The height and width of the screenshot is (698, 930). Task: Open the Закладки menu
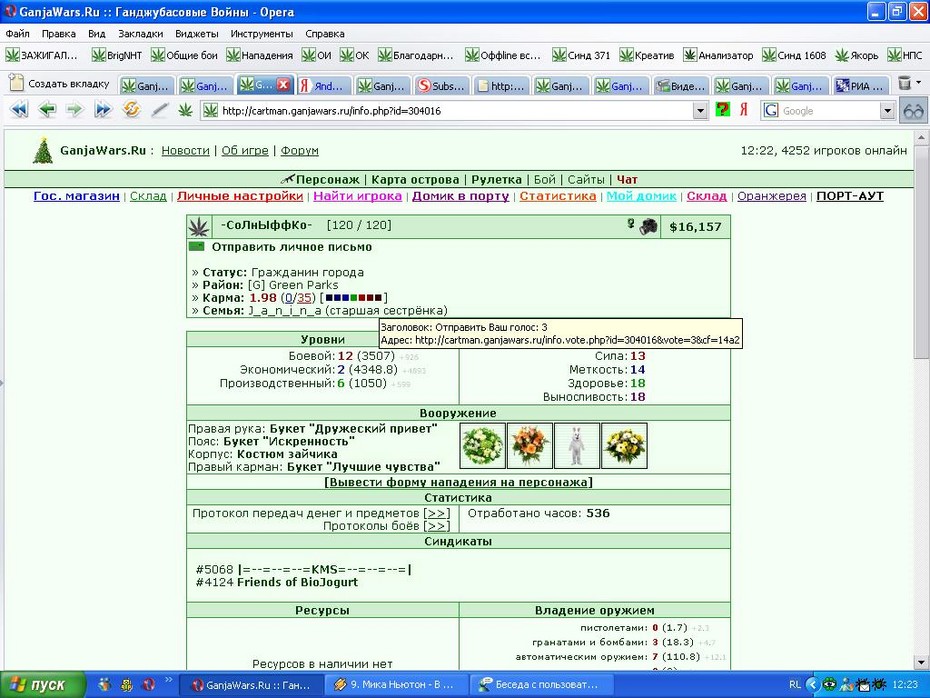click(141, 34)
